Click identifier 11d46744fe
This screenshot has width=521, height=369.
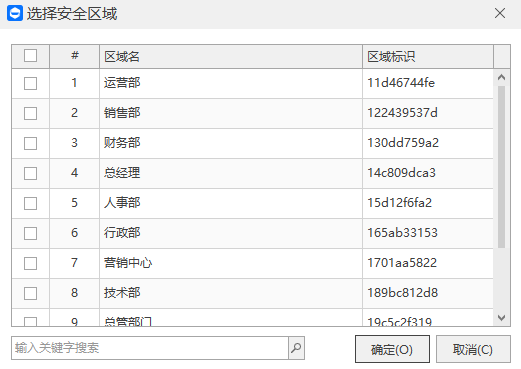click(401, 83)
